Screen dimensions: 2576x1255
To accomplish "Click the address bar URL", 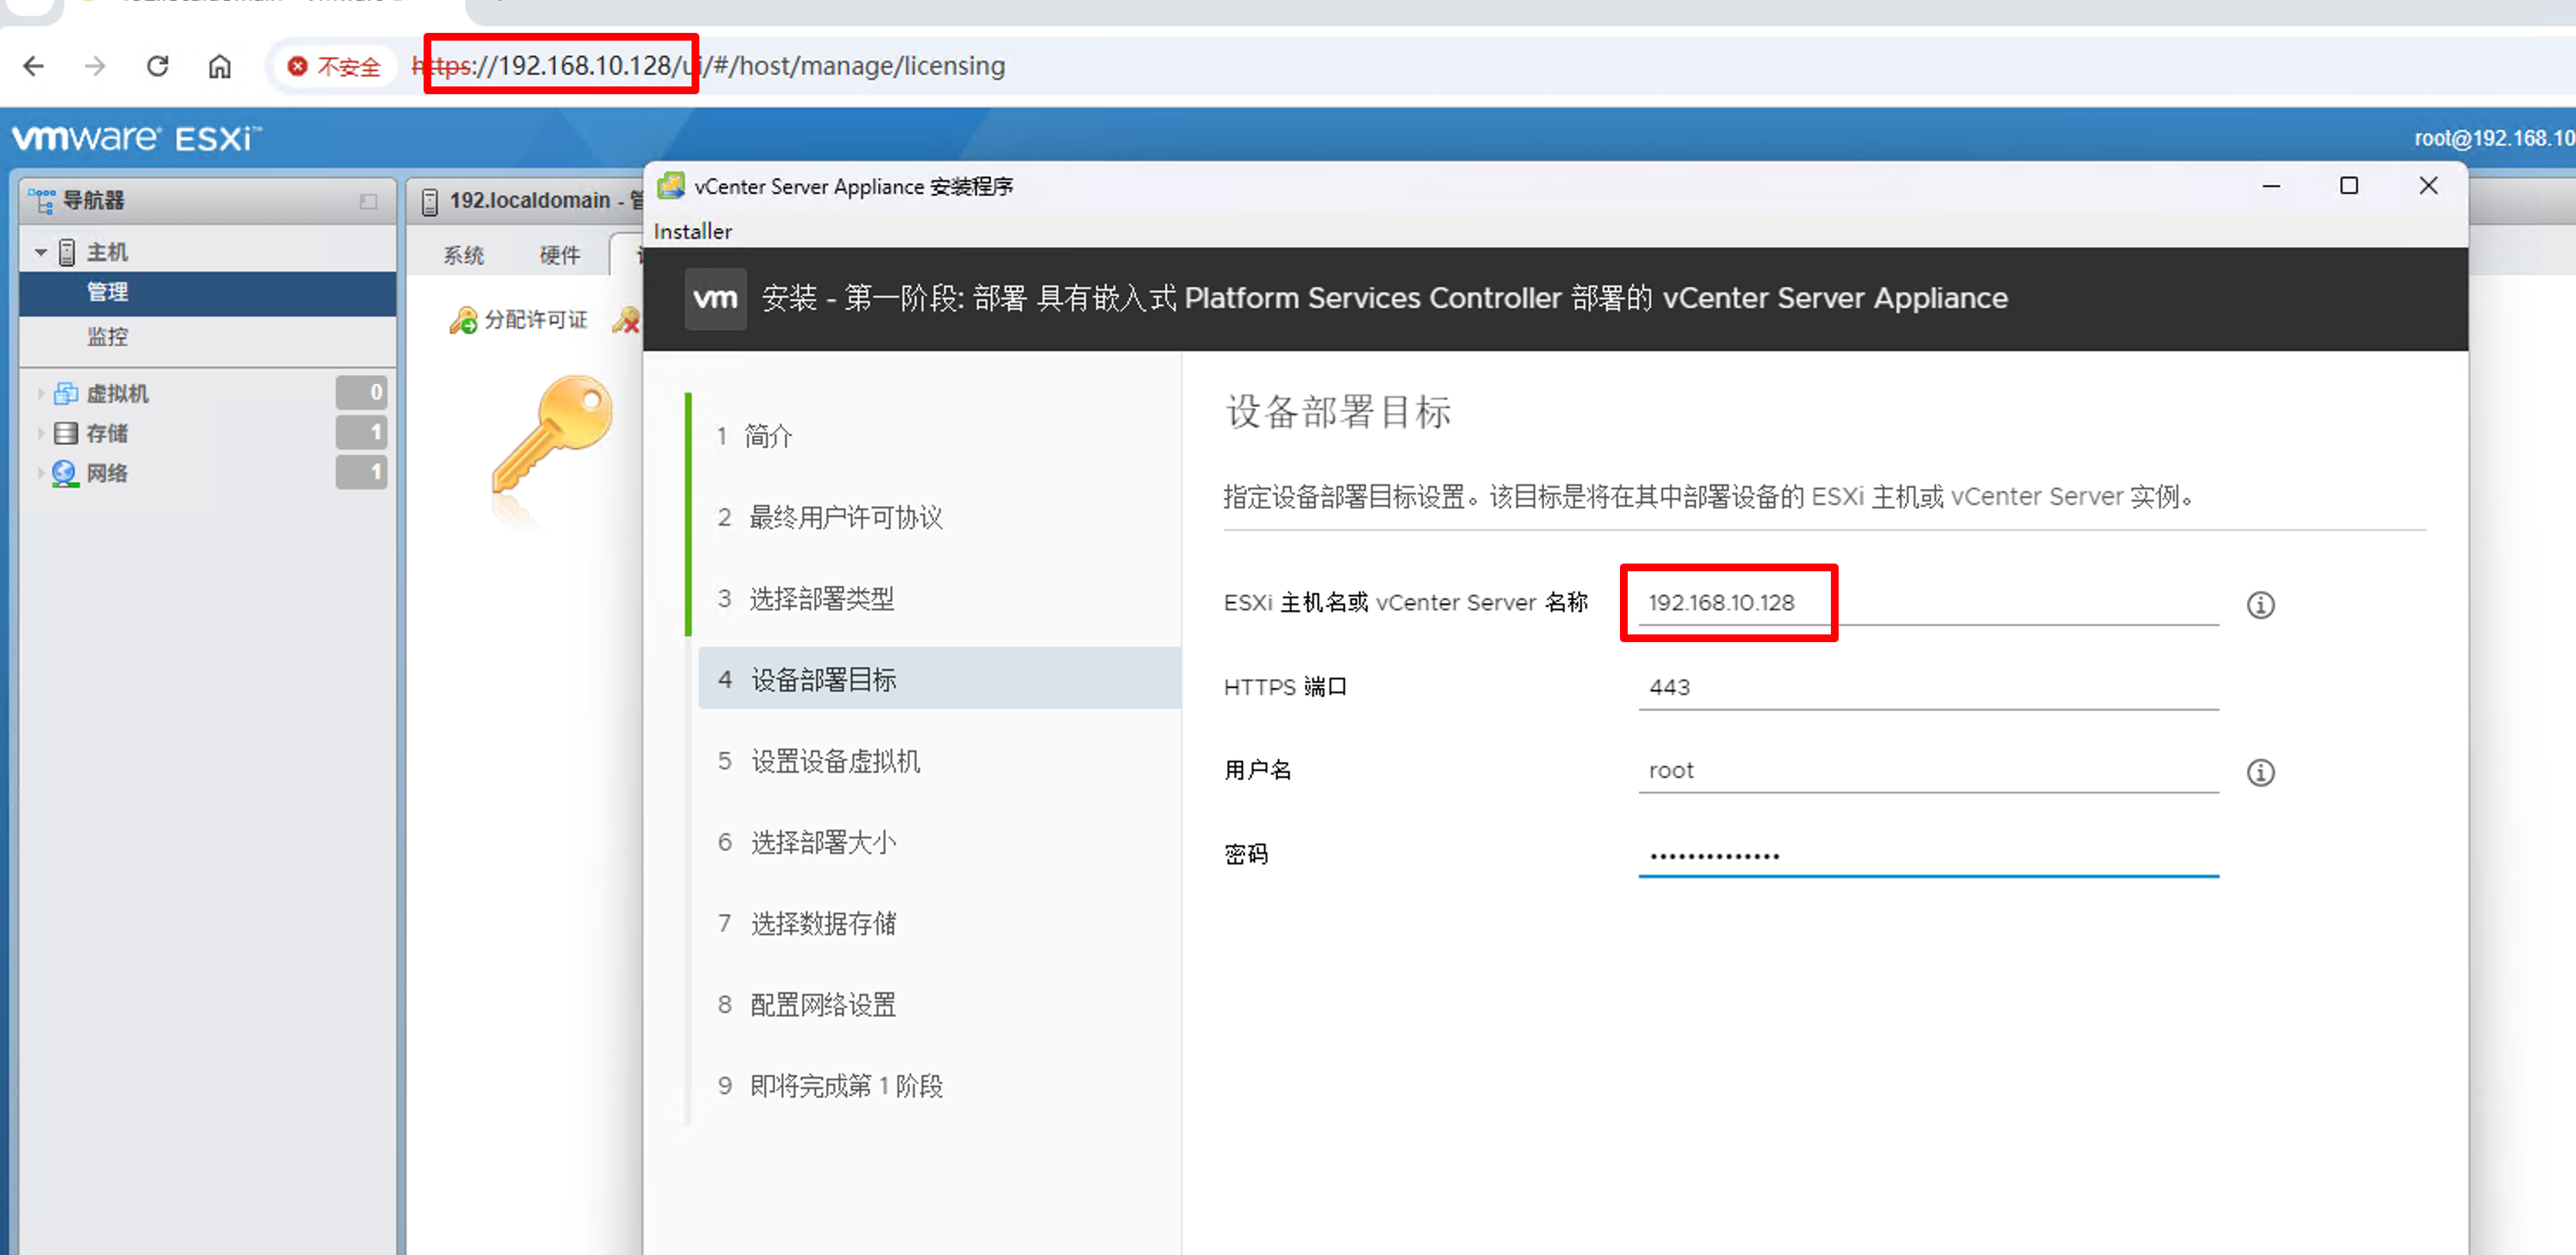I will (x=709, y=66).
